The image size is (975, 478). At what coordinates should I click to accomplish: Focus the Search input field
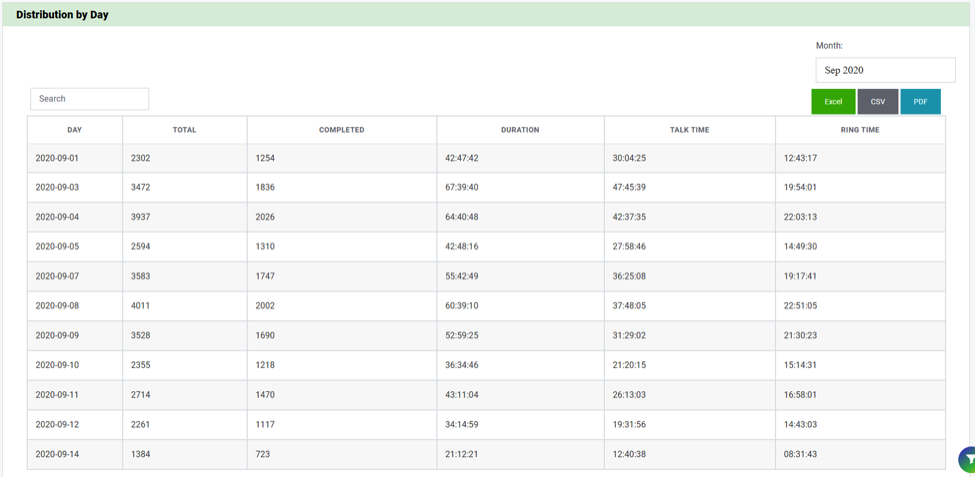[x=89, y=99]
